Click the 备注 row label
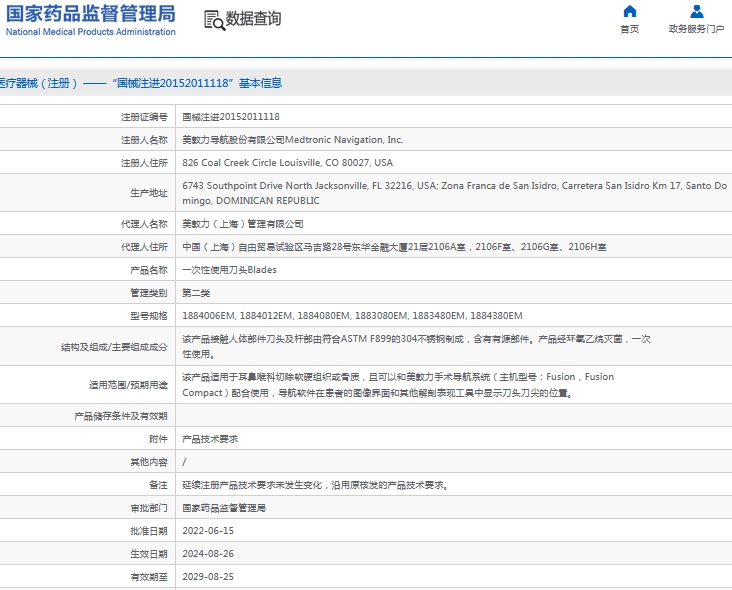 (158, 485)
